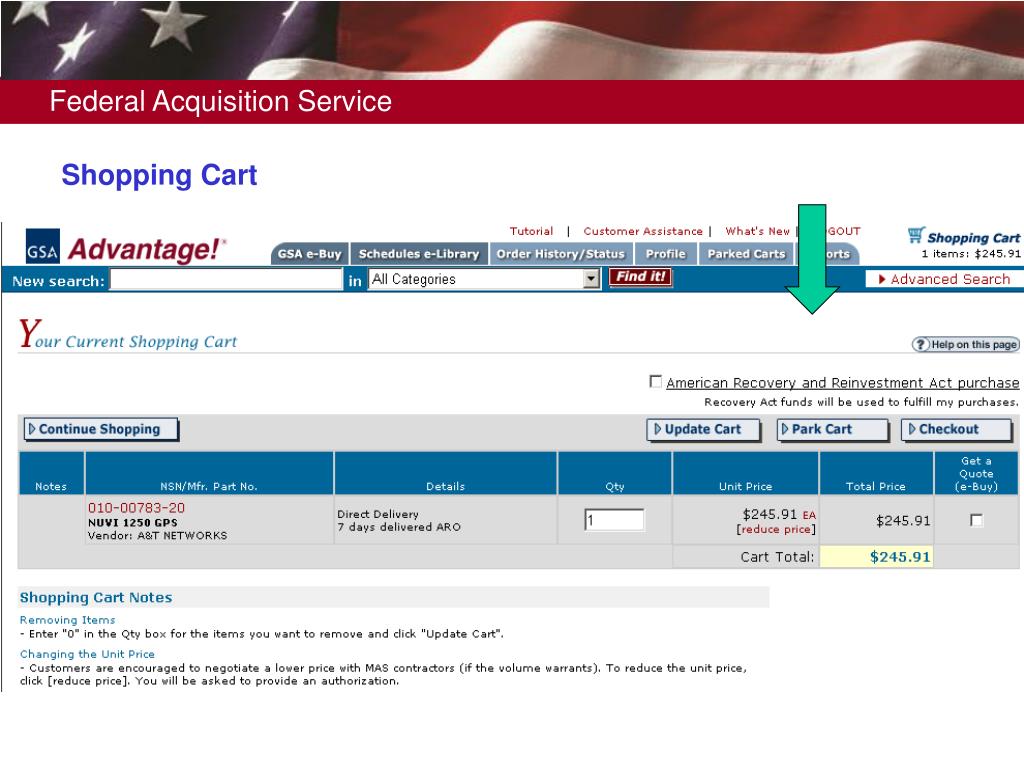
Task: Click the NUVI 1250 GPS item name
Action: pos(133,522)
